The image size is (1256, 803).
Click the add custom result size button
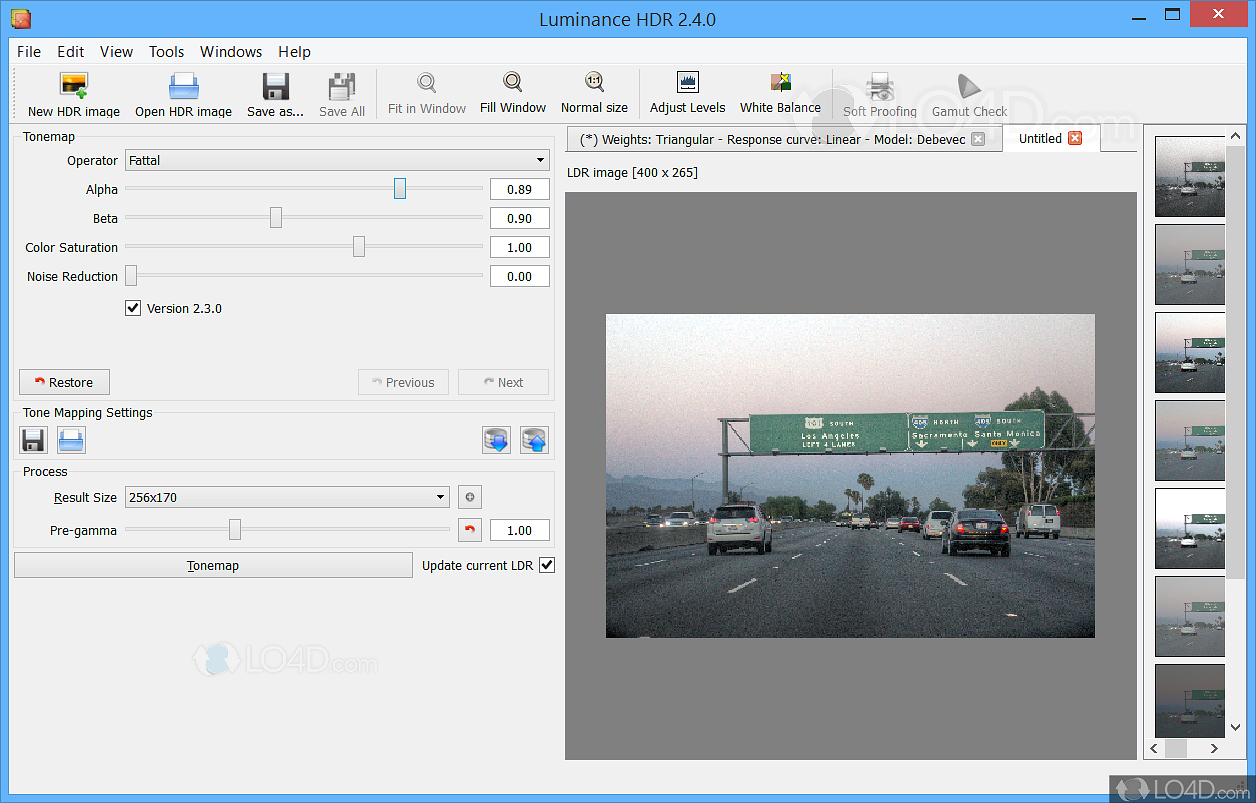(x=469, y=497)
